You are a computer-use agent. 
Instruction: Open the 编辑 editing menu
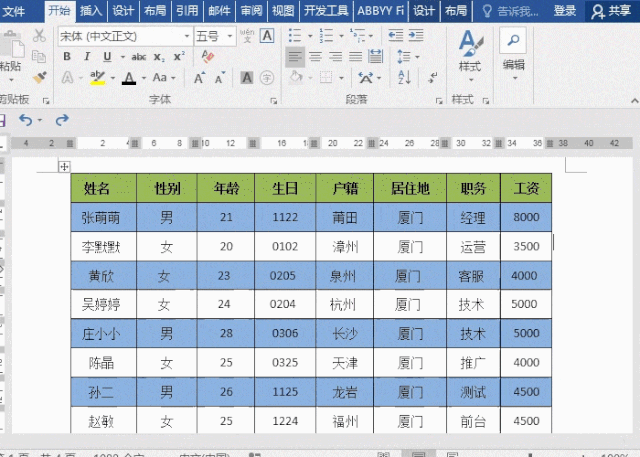(513, 55)
